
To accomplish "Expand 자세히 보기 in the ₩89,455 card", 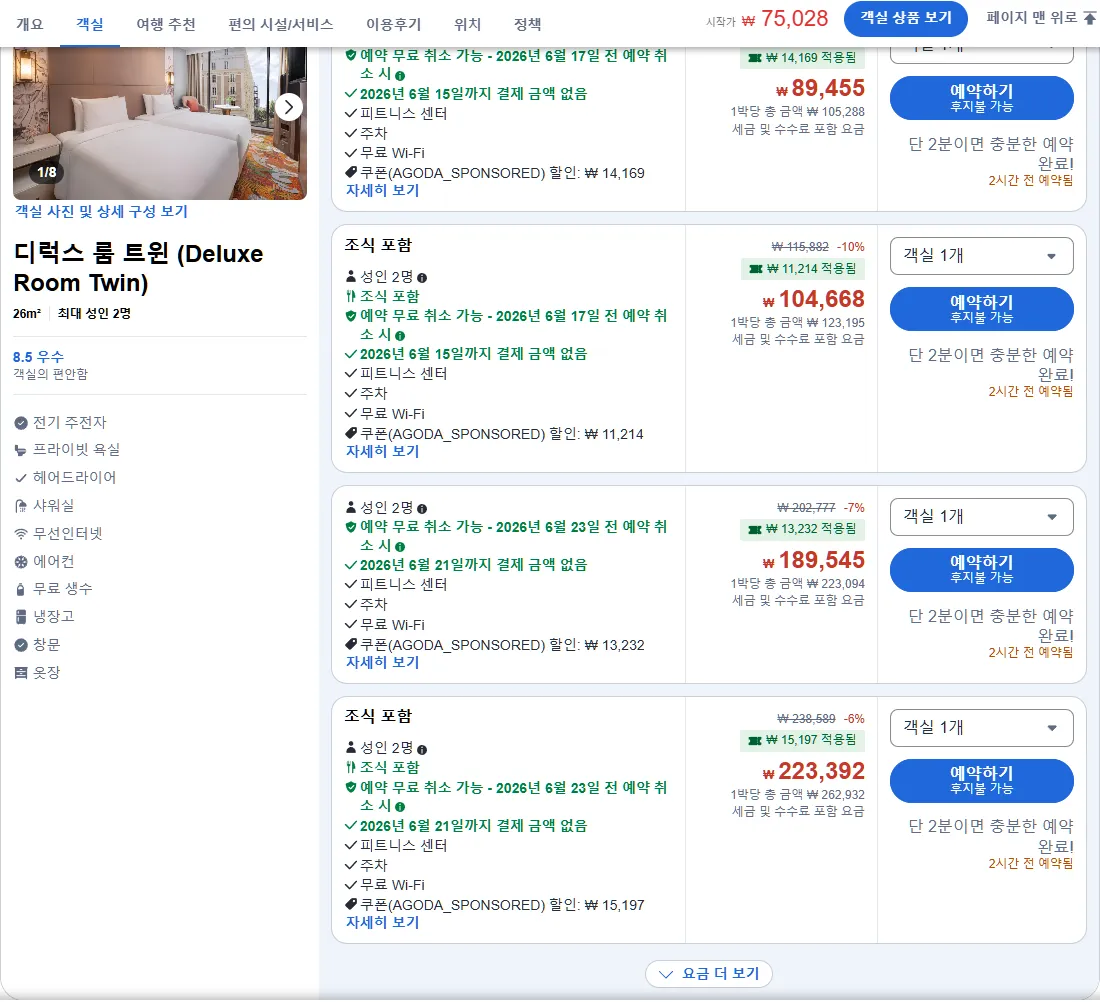I will click(382, 191).
